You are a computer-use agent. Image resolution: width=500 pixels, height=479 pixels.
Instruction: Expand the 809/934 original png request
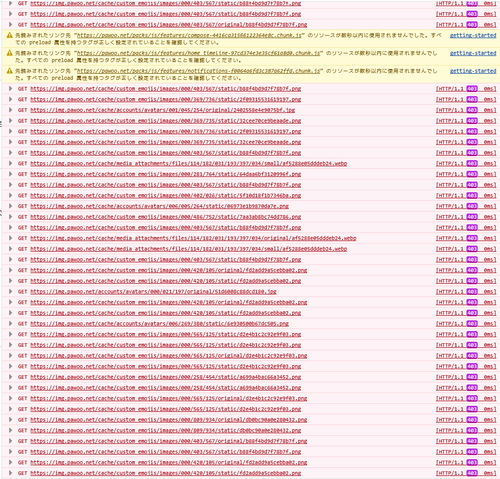pyautogui.click(x=10, y=420)
